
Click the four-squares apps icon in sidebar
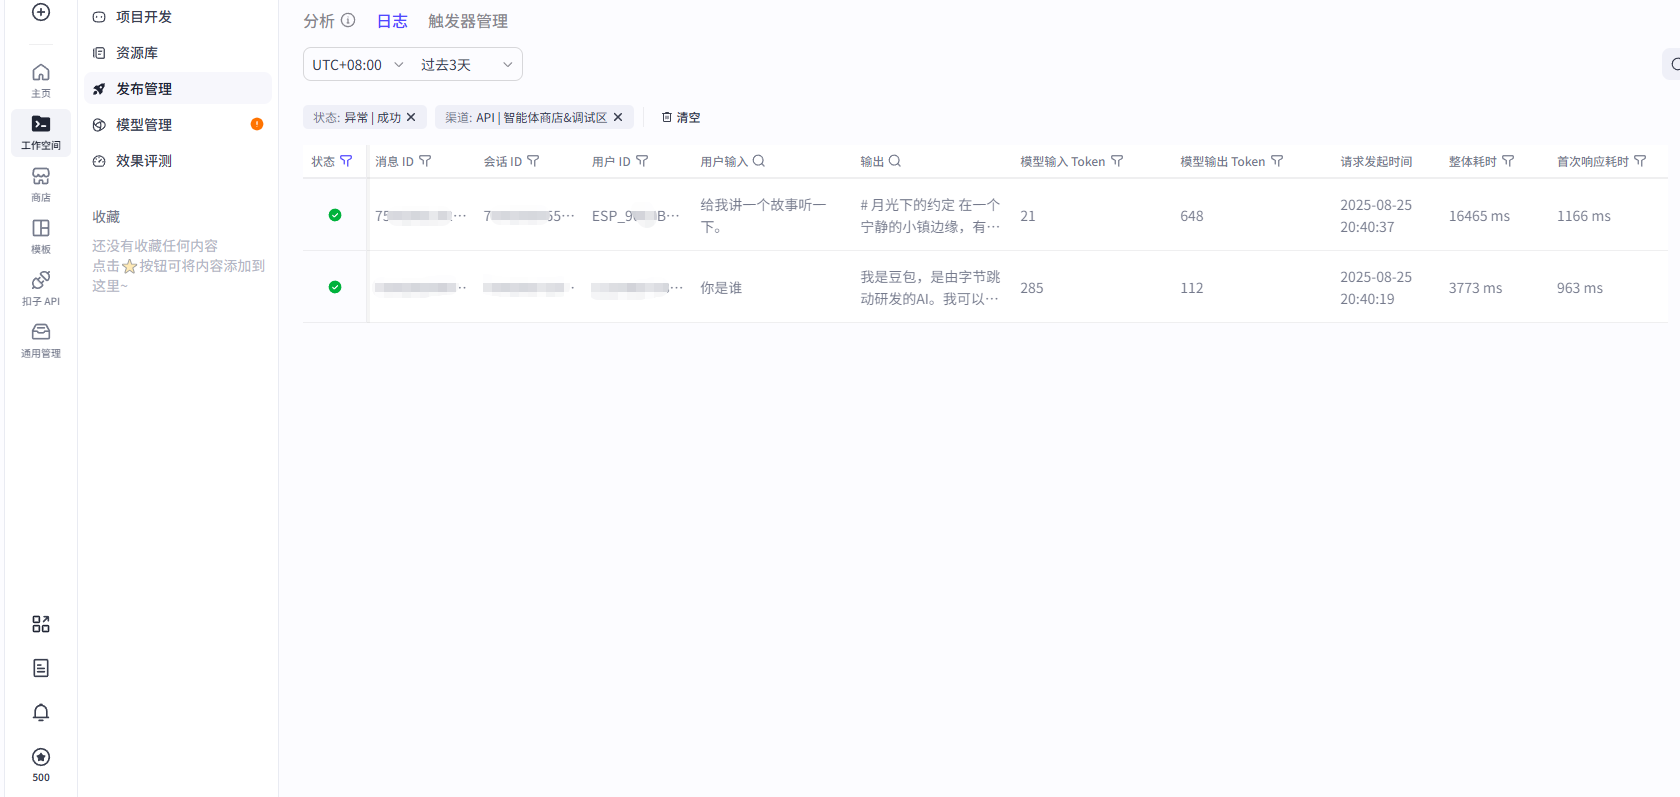click(x=41, y=624)
